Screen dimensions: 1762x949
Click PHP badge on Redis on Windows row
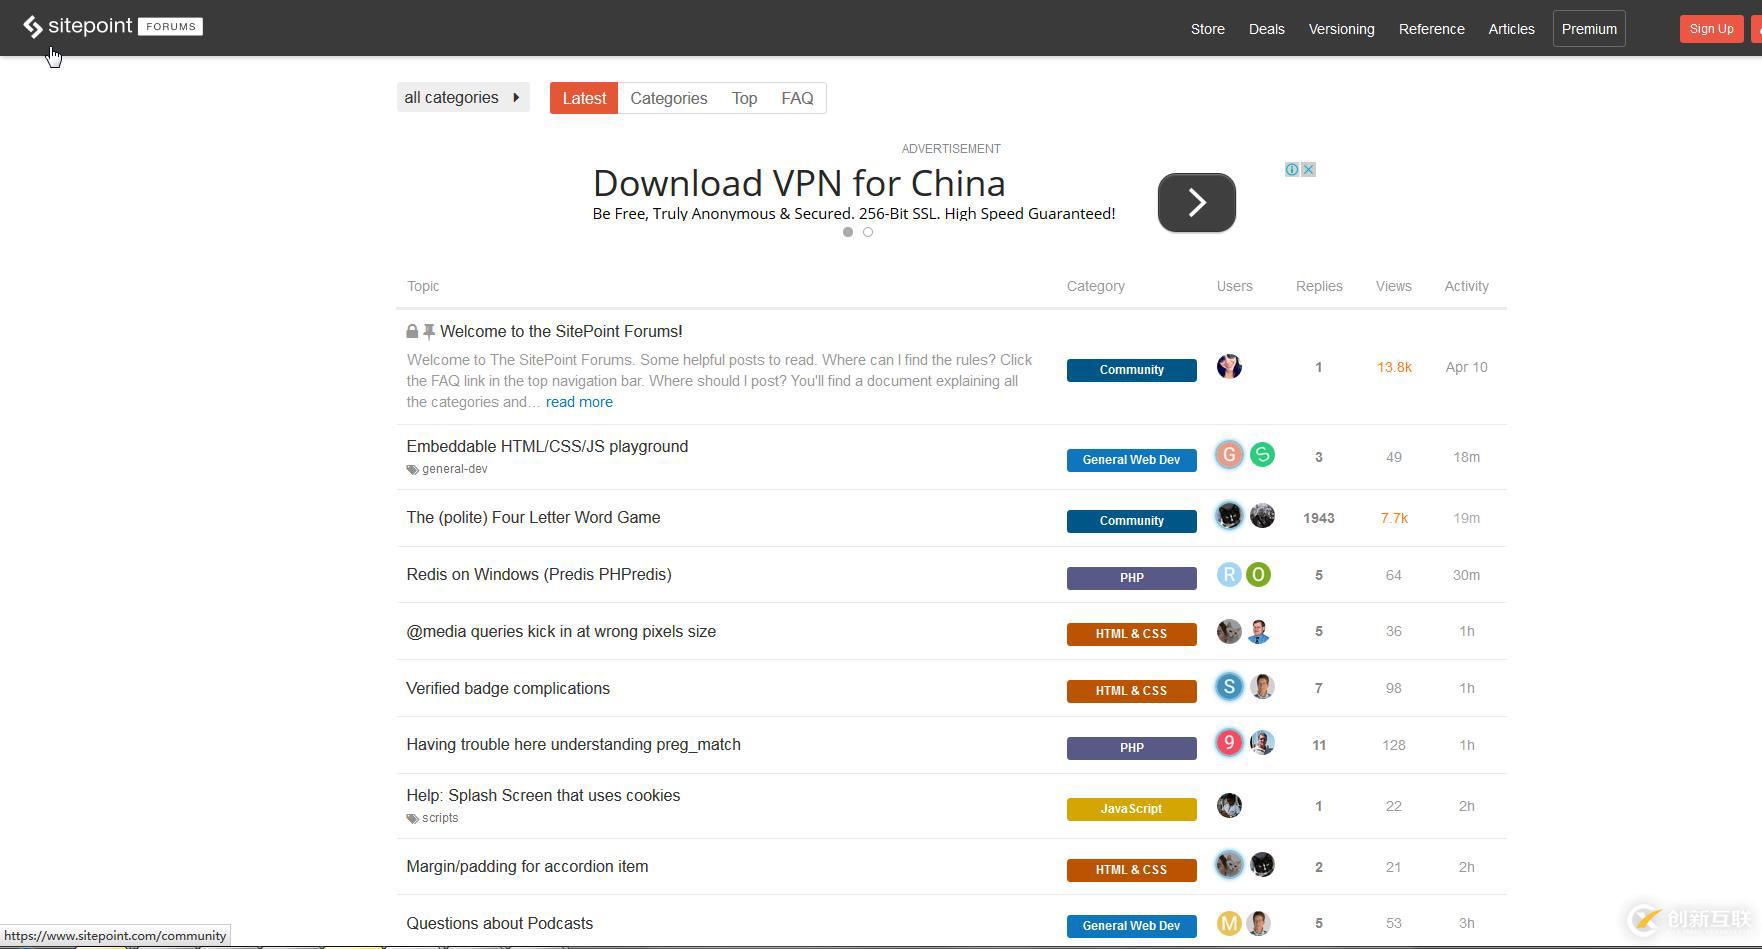pyautogui.click(x=1132, y=578)
